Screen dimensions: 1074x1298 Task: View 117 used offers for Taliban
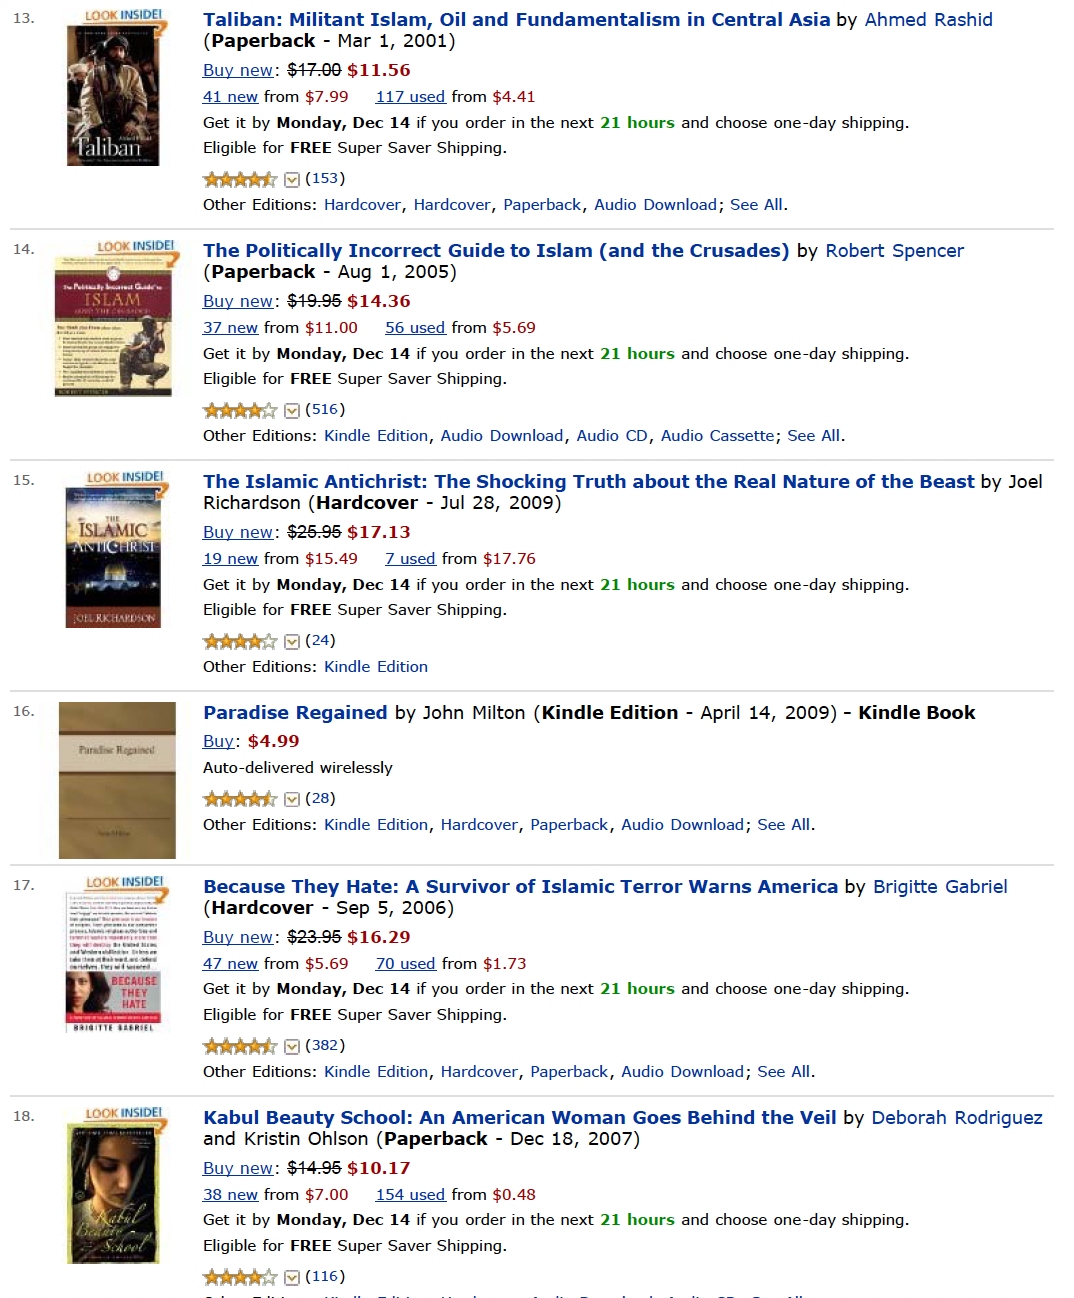410,97
